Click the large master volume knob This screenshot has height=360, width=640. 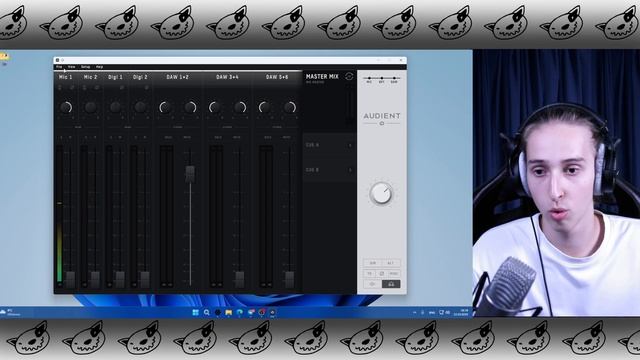tap(381, 193)
